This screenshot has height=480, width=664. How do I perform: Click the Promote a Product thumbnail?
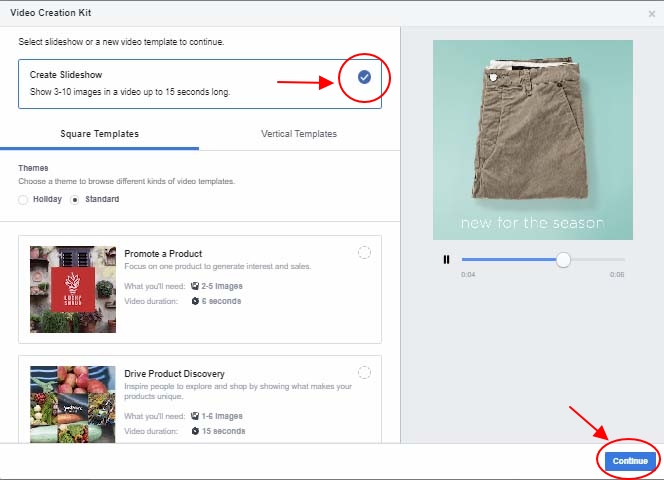[72, 289]
